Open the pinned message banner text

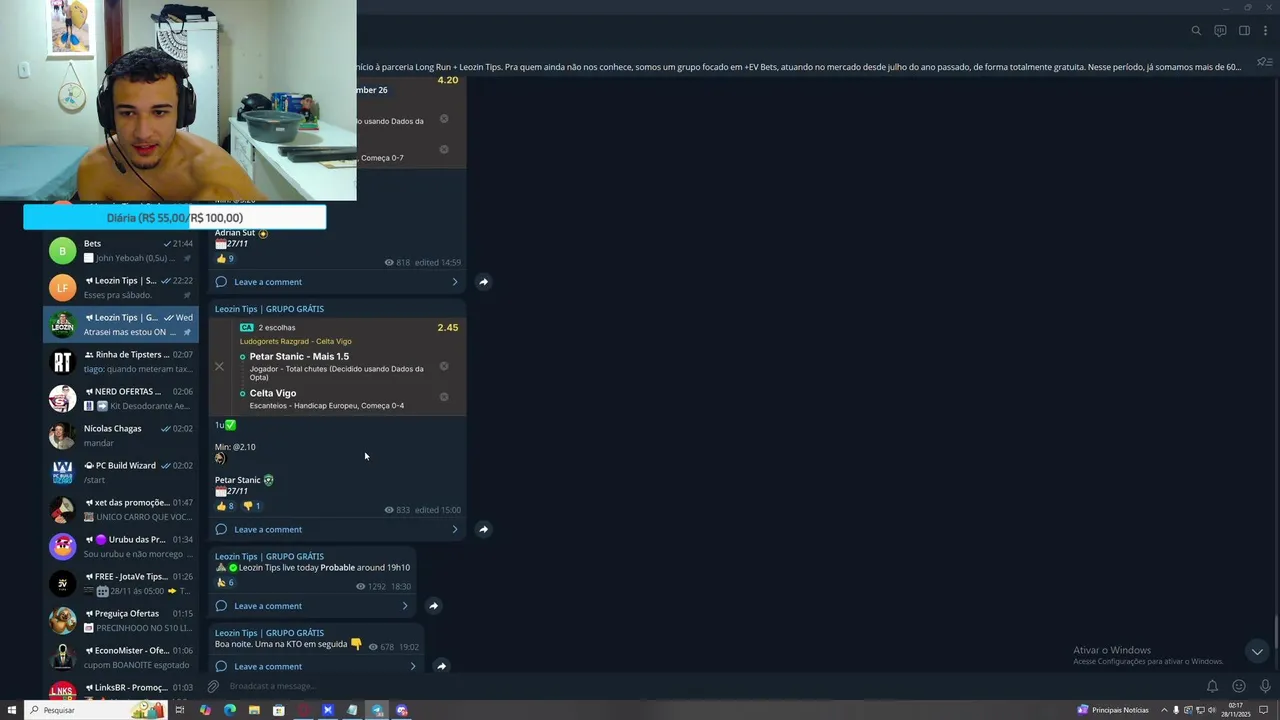point(798,67)
